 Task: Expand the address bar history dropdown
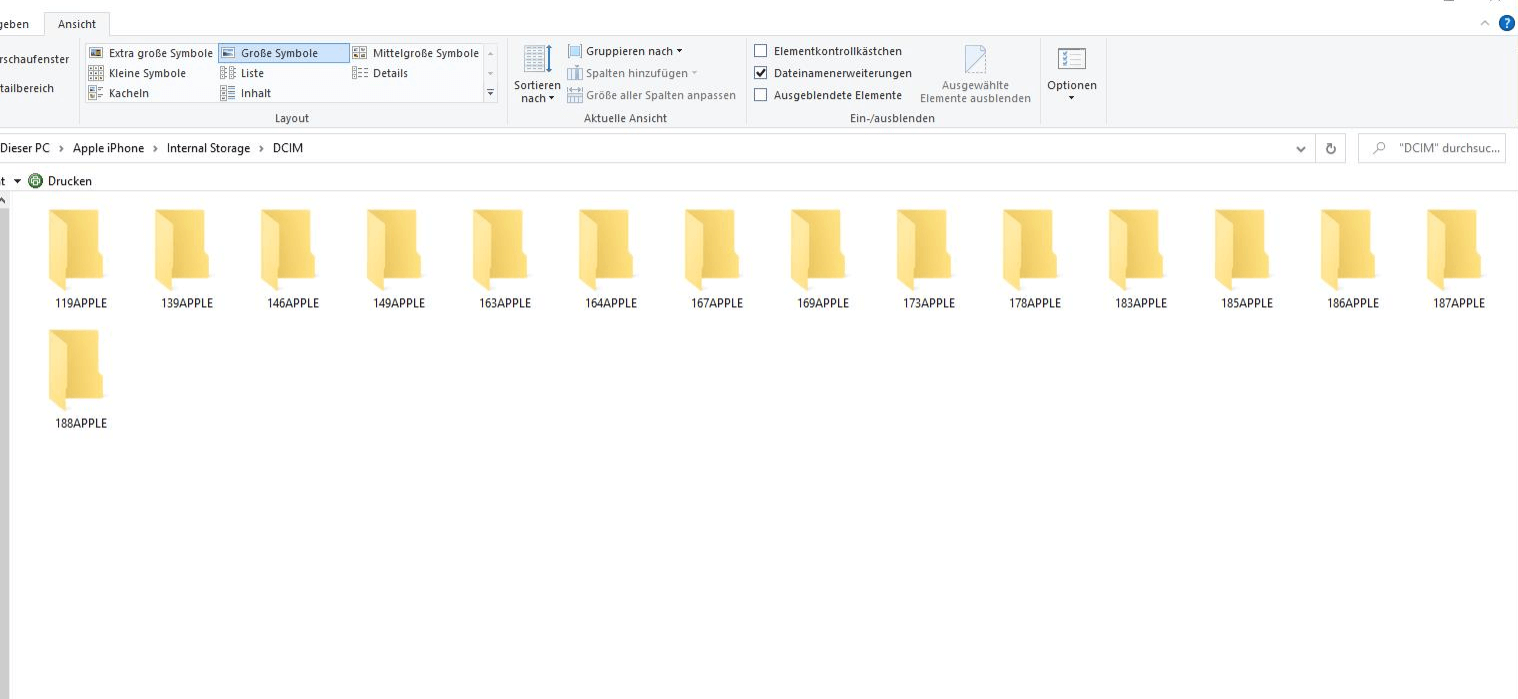point(1300,149)
